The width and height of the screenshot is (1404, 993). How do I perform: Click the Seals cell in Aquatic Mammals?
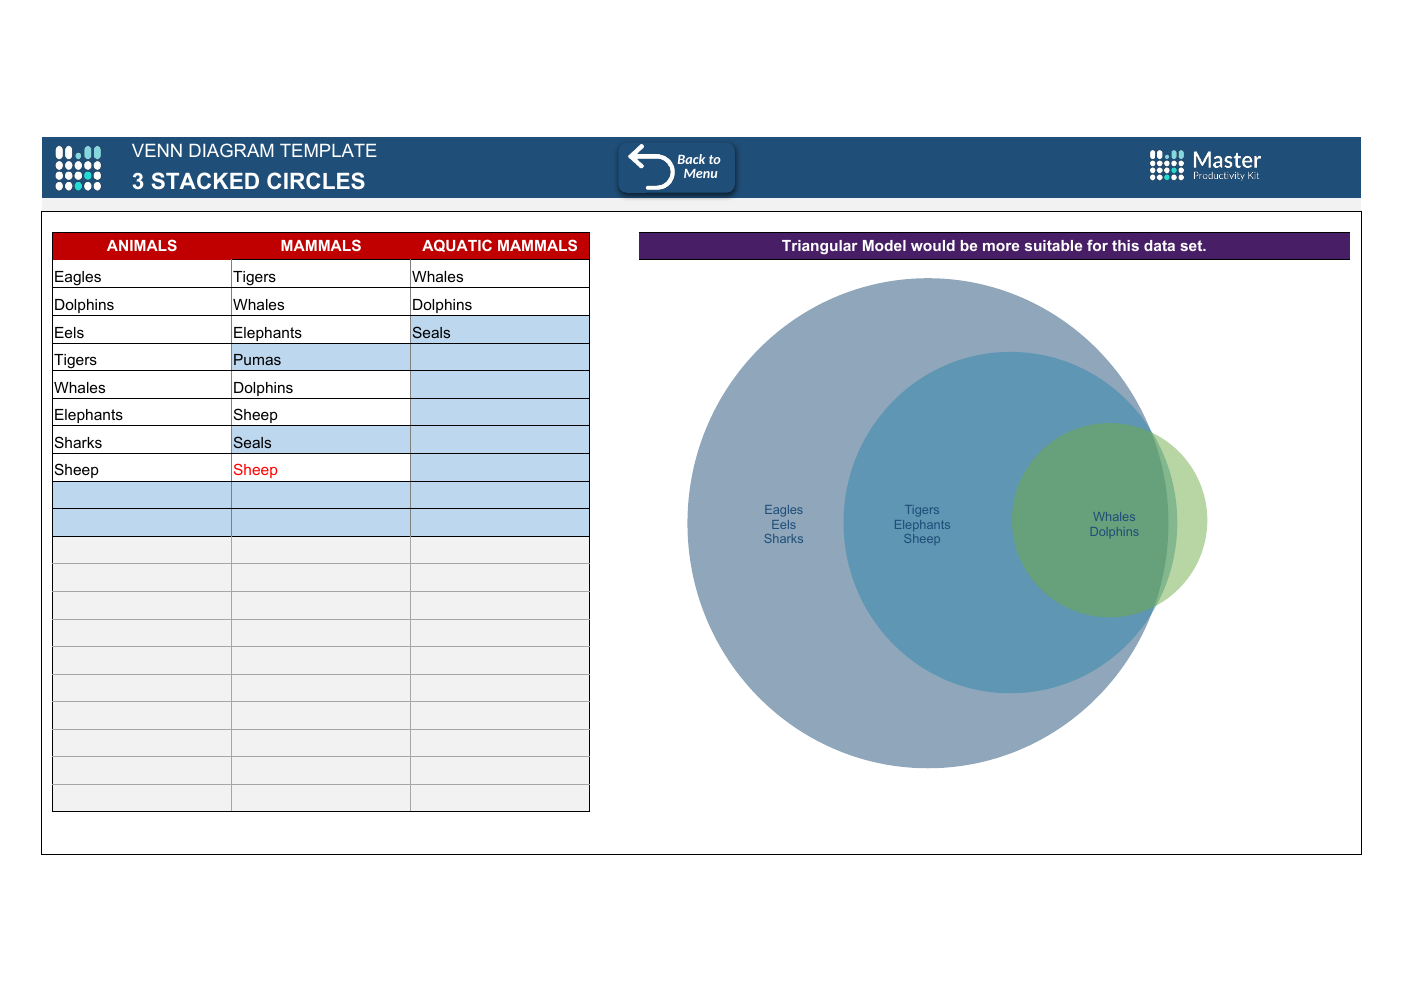(x=500, y=332)
